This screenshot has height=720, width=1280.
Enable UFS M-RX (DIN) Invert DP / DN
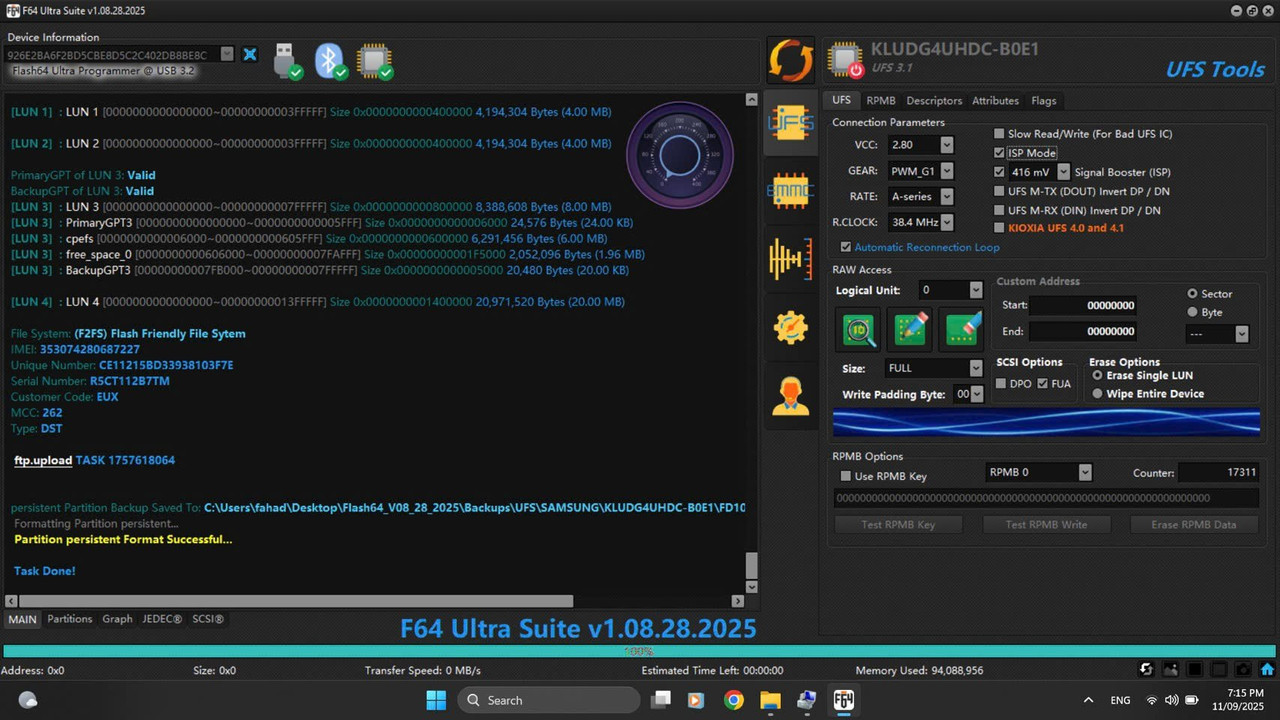[x=999, y=210]
